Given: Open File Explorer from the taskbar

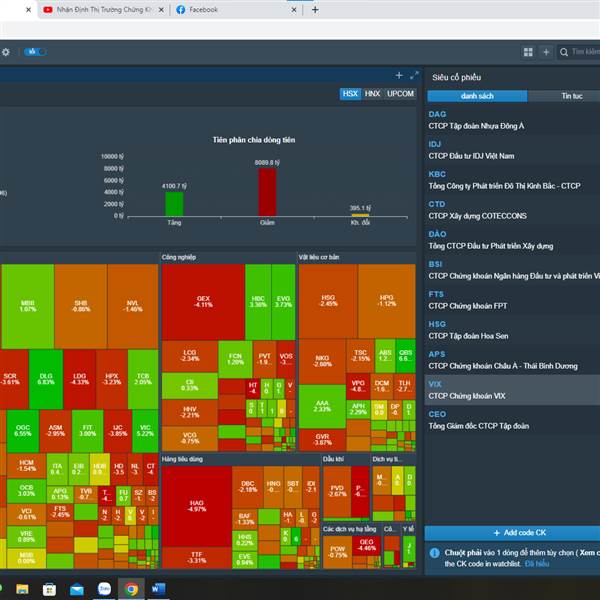Looking at the screenshot, I should (x=22, y=589).
